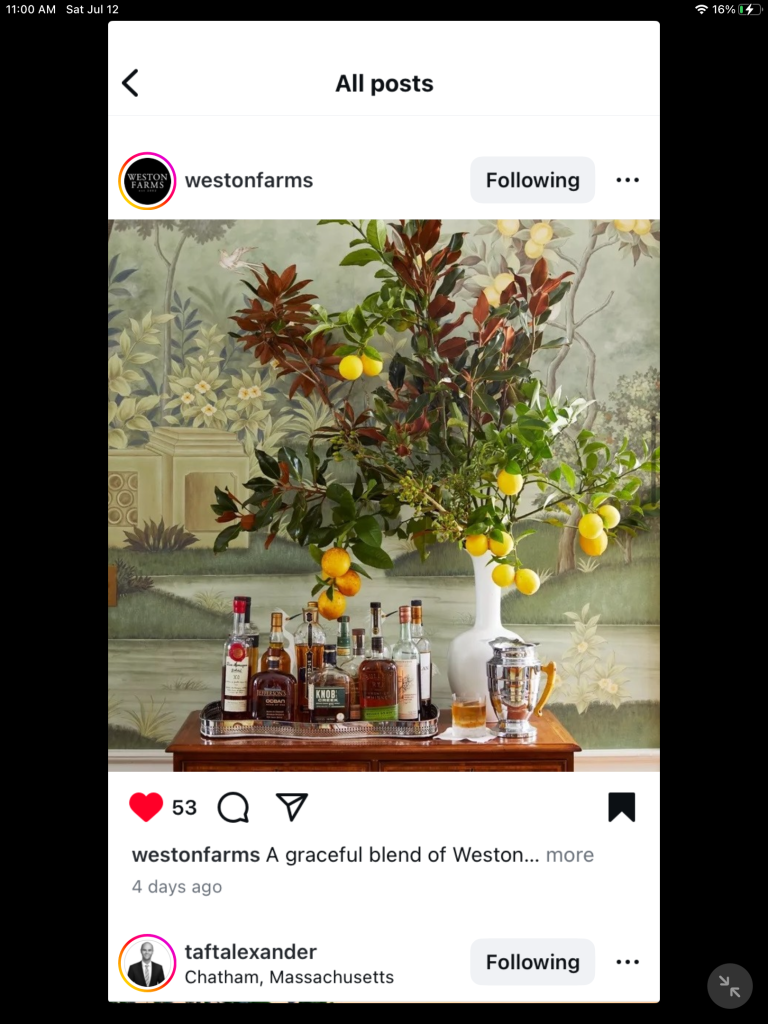Screen dimensions: 768x1024
Task: Toggle the Following button for westonfarms
Action: click(532, 180)
